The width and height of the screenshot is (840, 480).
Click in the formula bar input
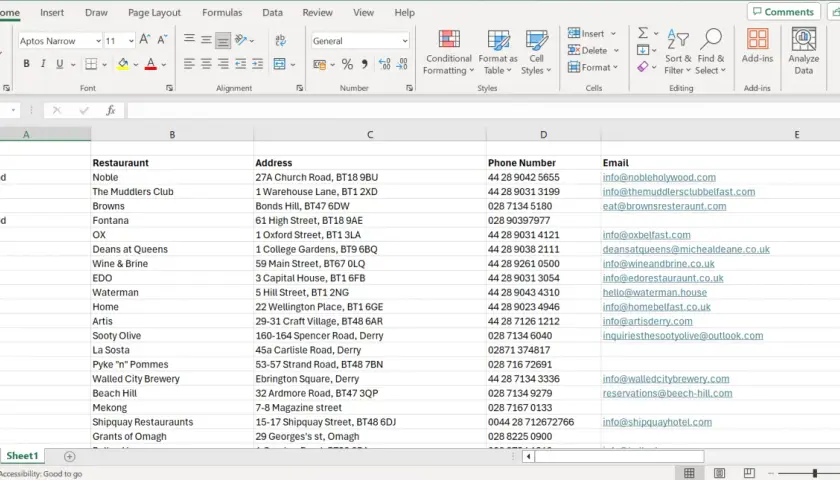483,110
